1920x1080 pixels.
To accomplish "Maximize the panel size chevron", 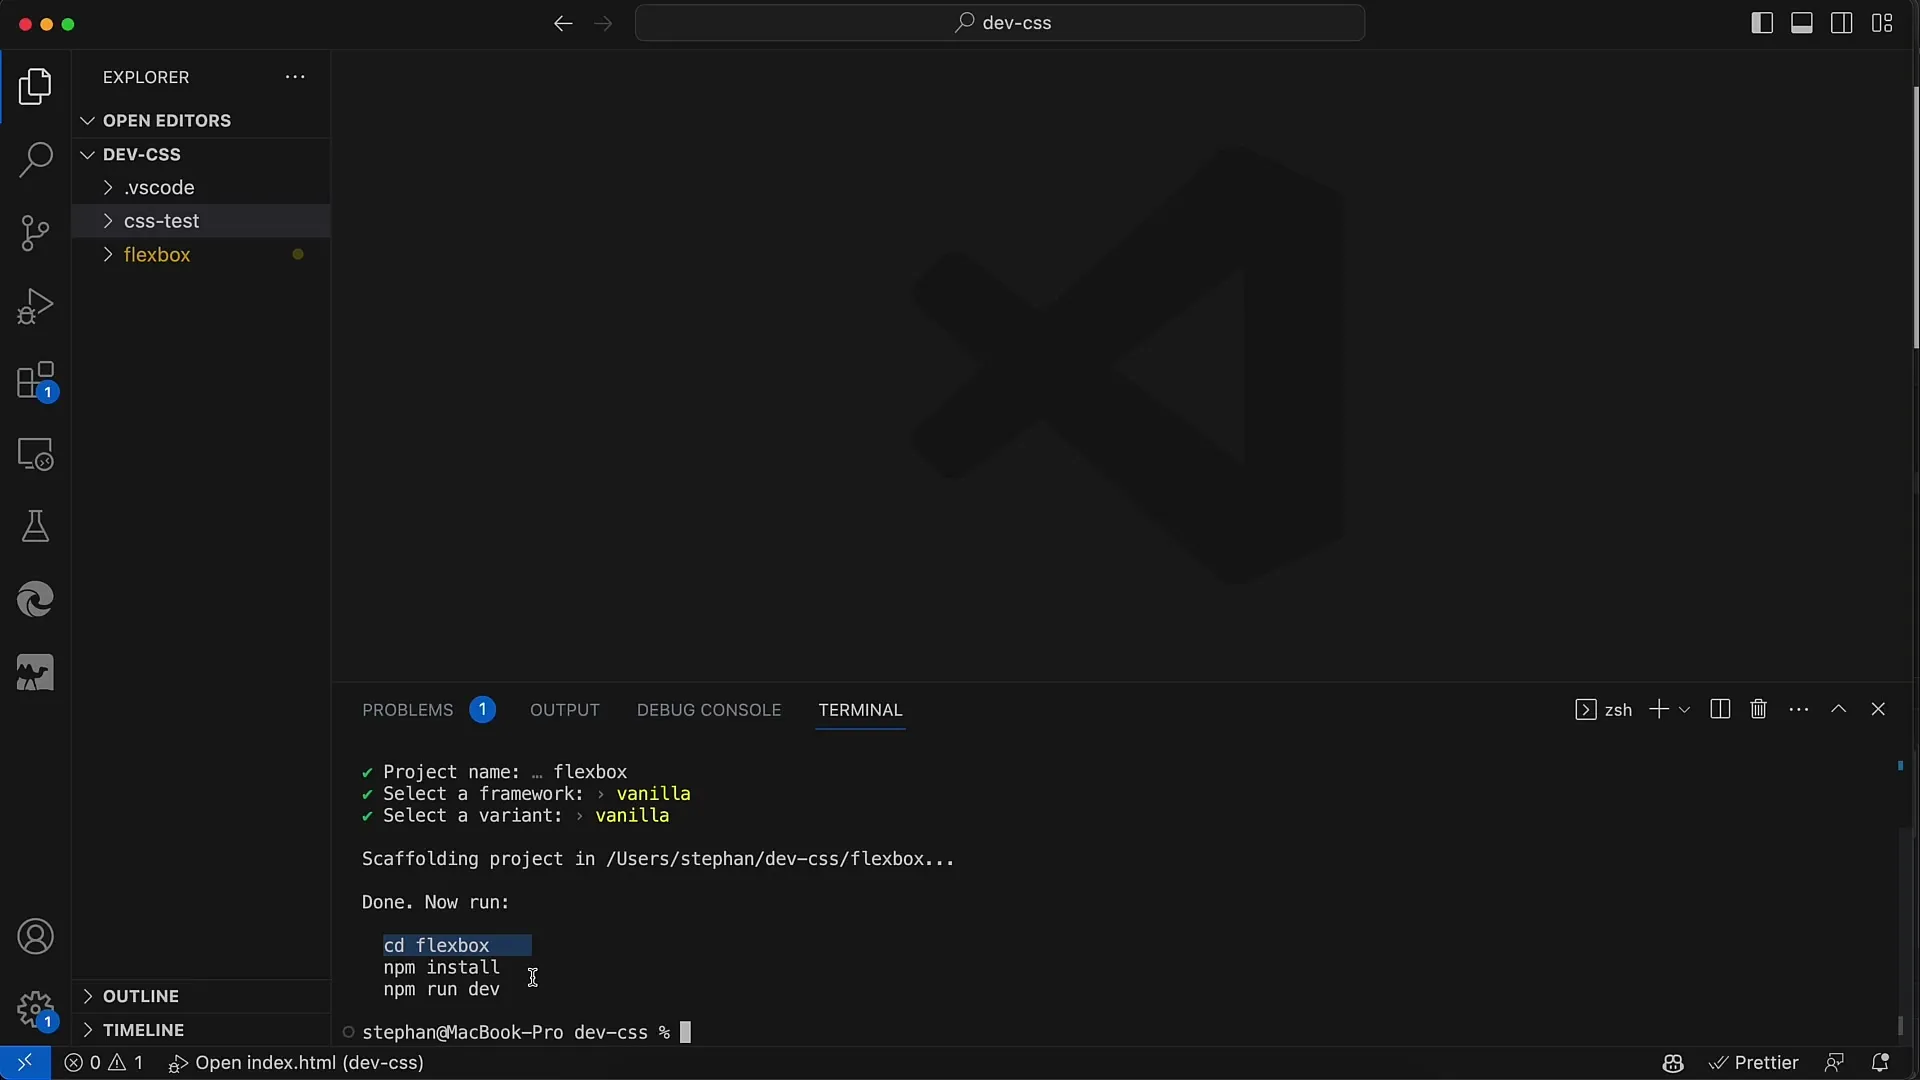I will [1838, 709].
